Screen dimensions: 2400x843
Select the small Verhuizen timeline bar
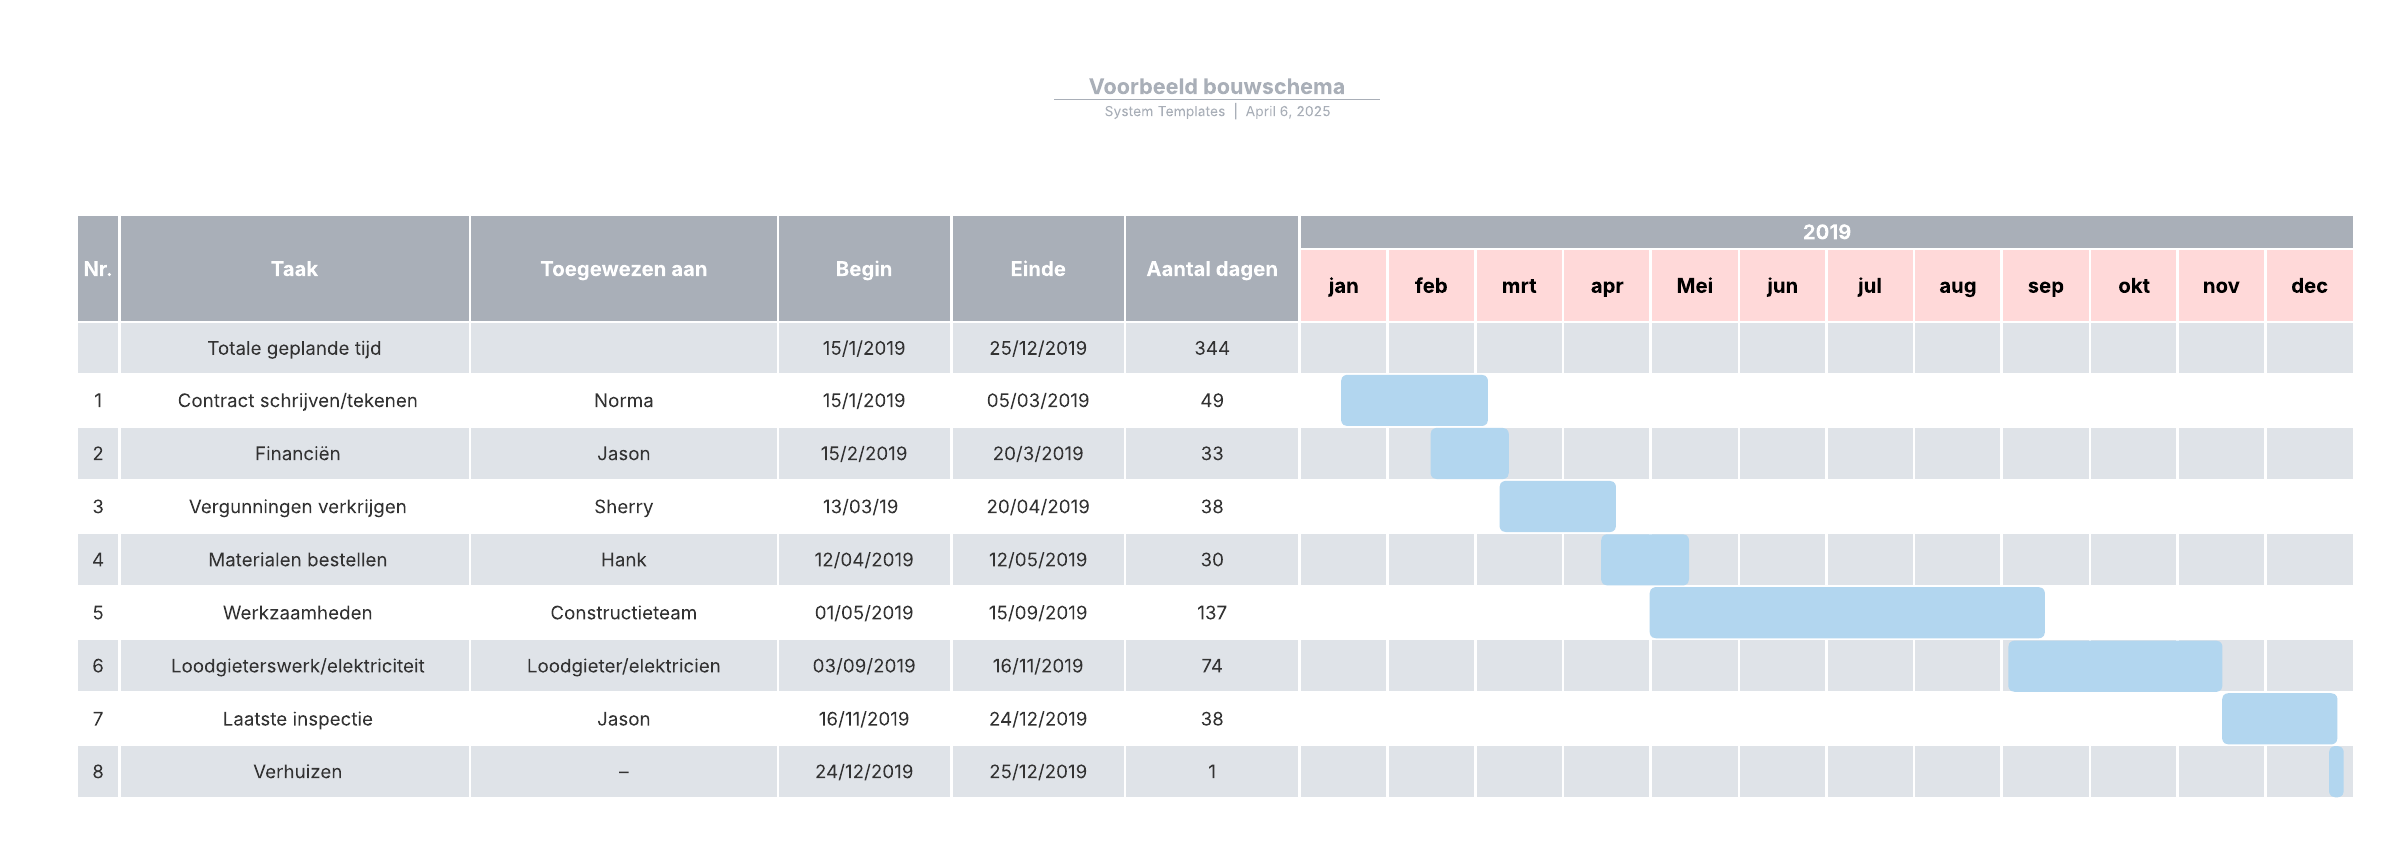coord(2336,771)
